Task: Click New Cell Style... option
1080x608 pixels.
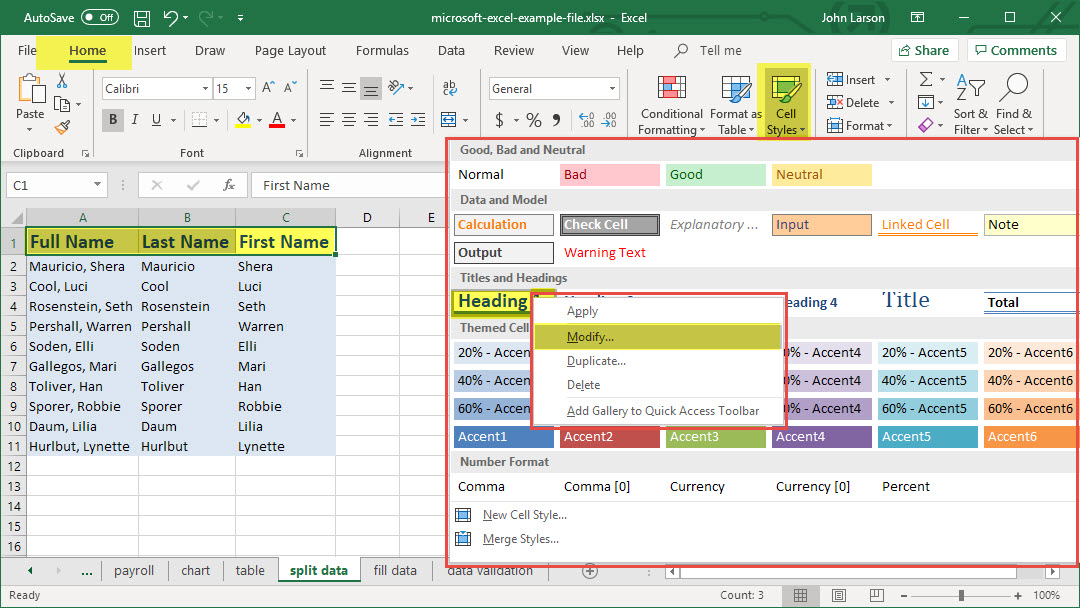Action: (524, 515)
